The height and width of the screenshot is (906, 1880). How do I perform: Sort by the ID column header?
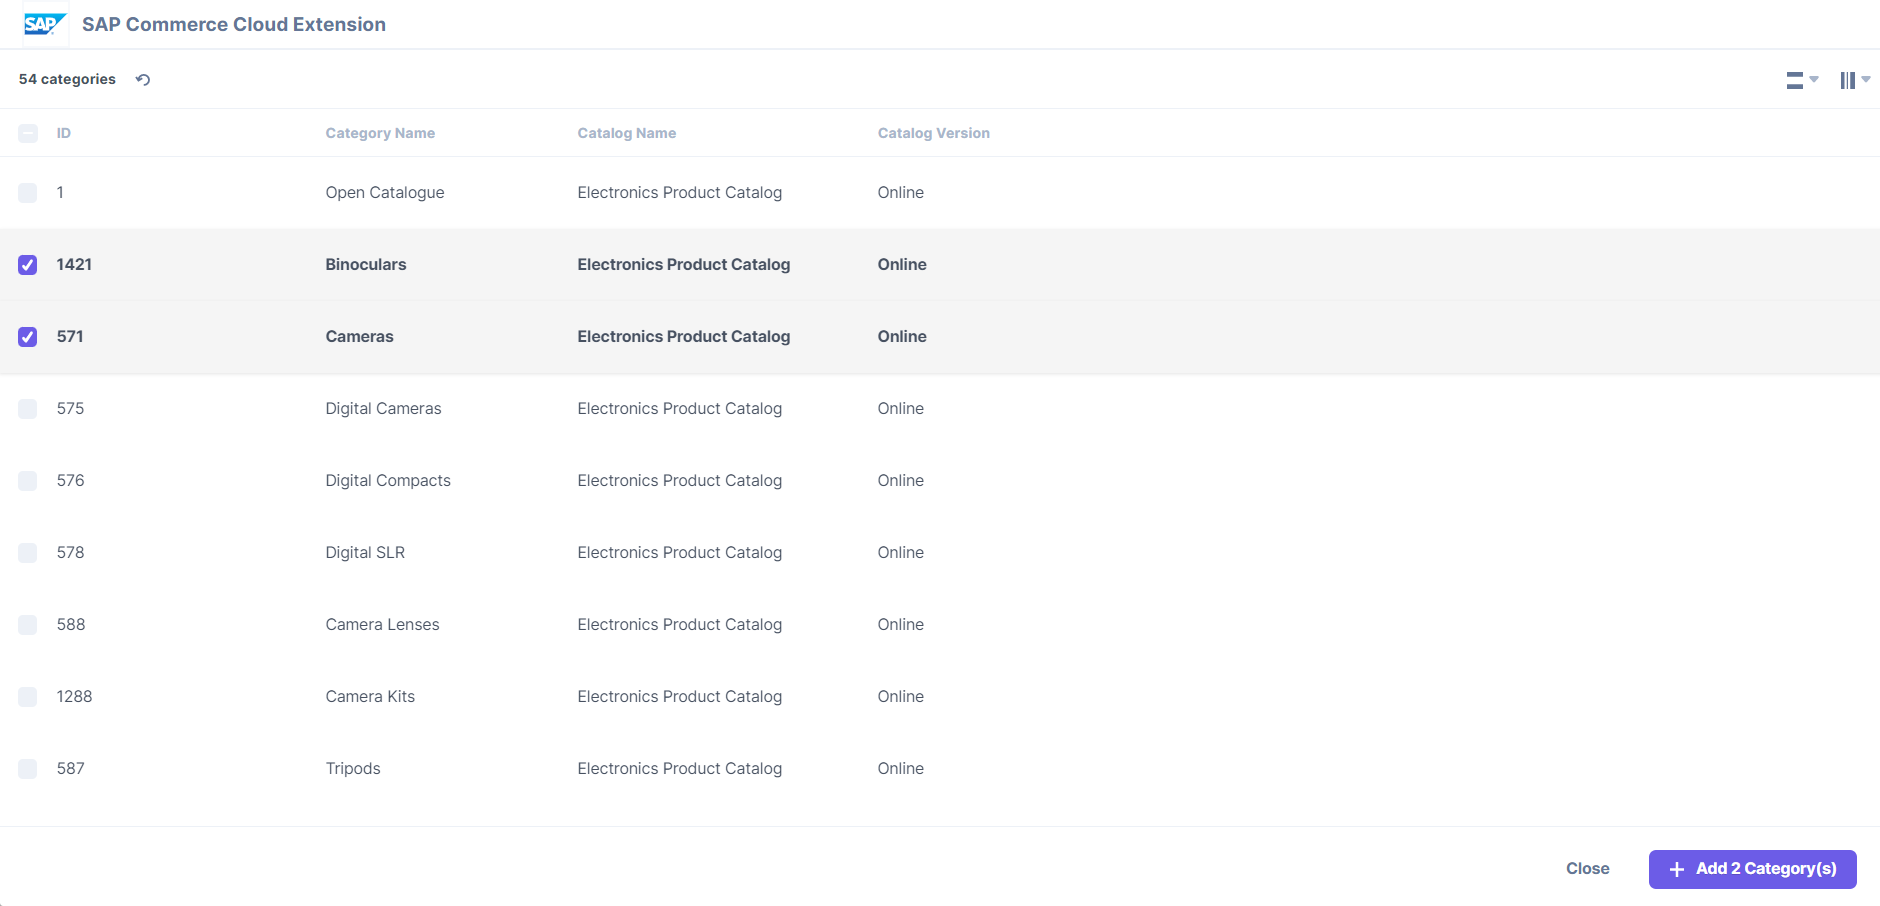pos(64,133)
